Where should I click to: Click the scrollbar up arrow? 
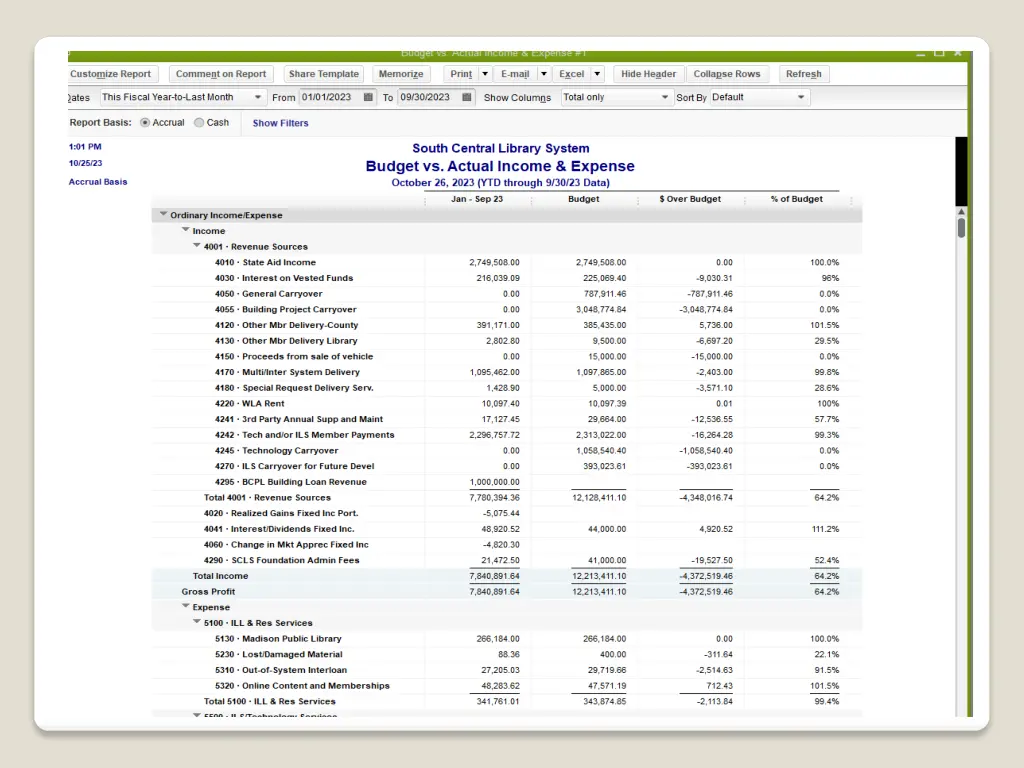[961, 212]
